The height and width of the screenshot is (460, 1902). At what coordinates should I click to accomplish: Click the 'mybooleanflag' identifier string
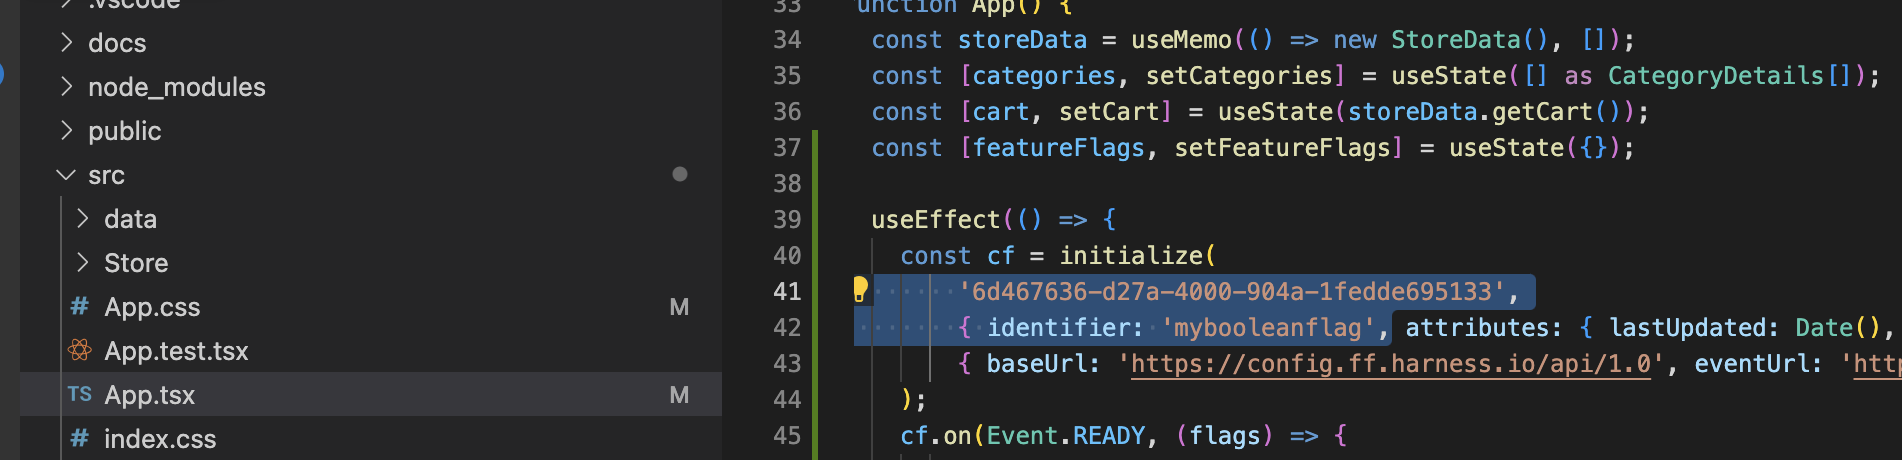point(1267,328)
